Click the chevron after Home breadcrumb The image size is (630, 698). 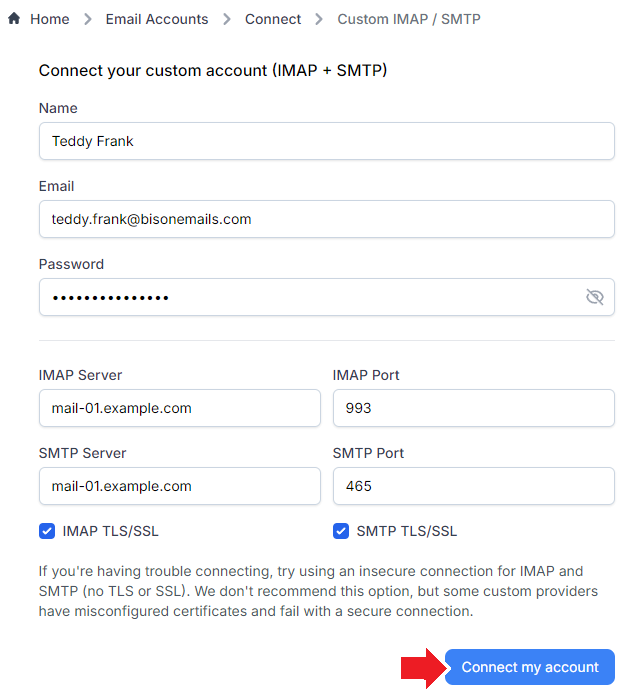[88, 19]
